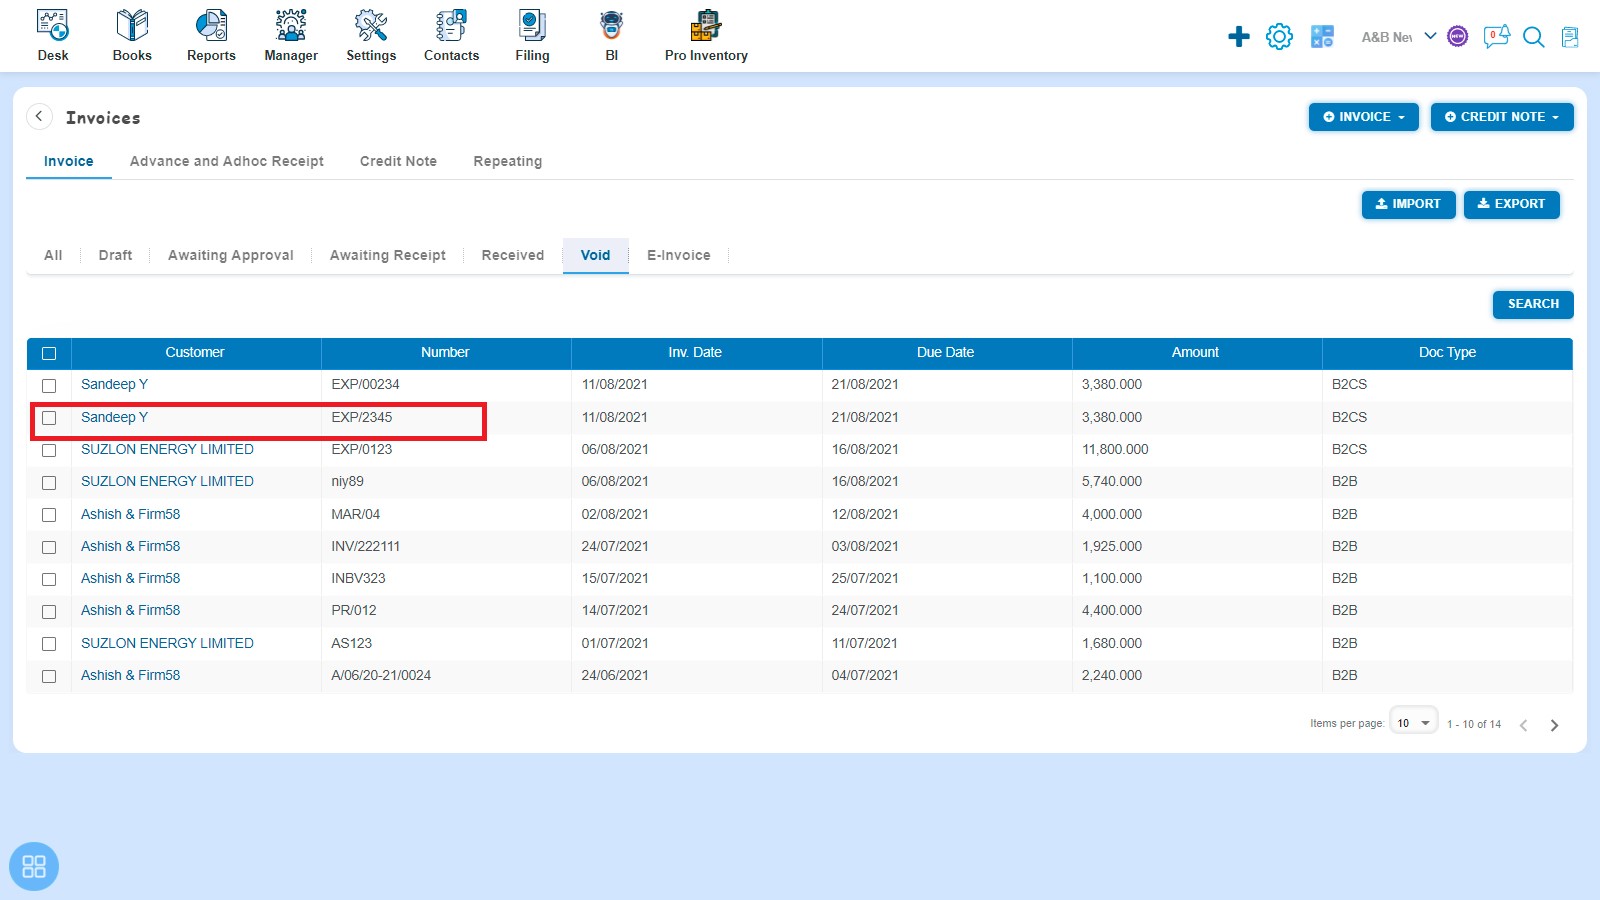Click the gear configuration icon

(x=1279, y=37)
